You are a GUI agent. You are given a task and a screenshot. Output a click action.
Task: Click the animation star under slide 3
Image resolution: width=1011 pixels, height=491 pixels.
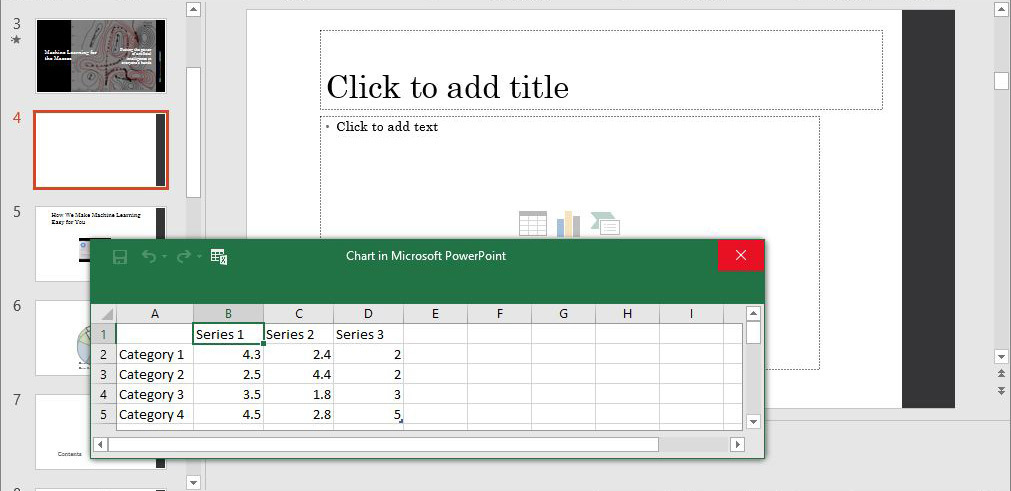click(x=16, y=40)
